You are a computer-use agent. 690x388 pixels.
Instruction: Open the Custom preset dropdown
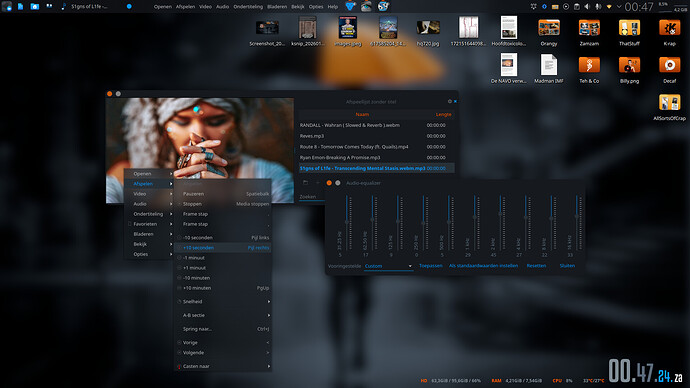389,266
